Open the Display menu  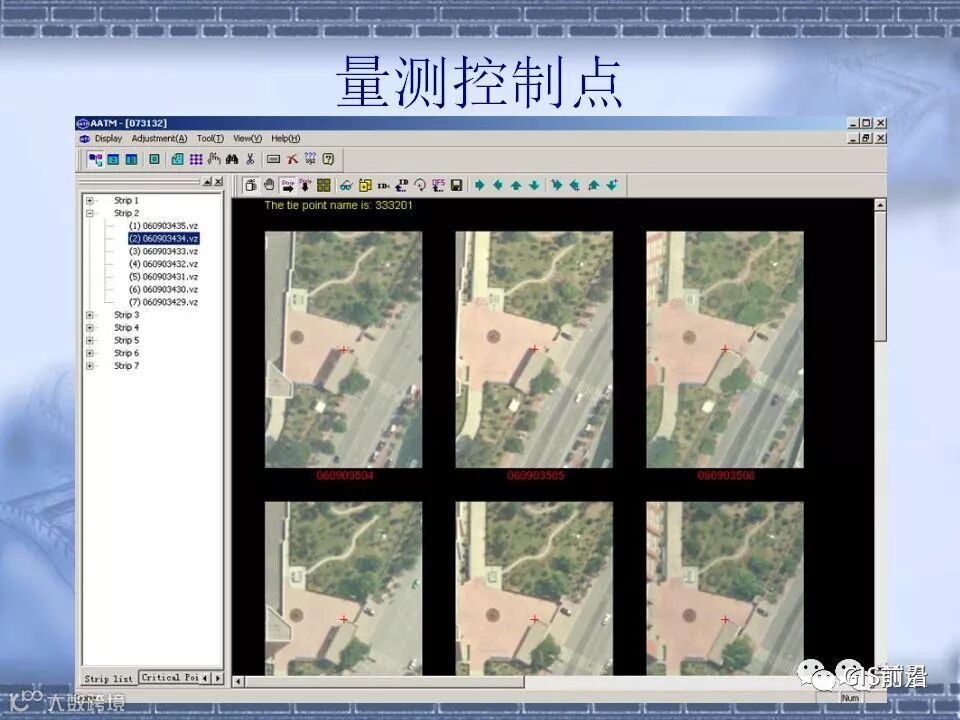[x=108, y=138]
